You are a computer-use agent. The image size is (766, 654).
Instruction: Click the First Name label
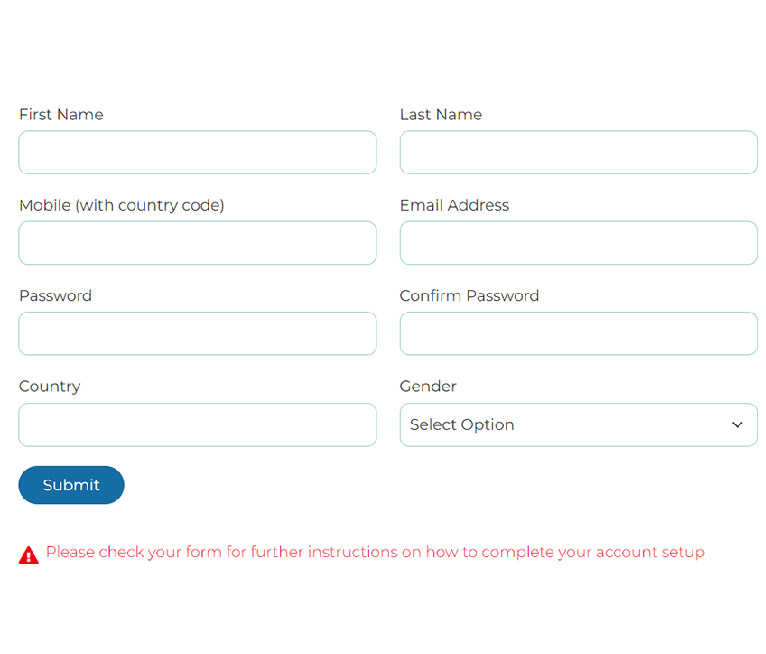point(62,114)
